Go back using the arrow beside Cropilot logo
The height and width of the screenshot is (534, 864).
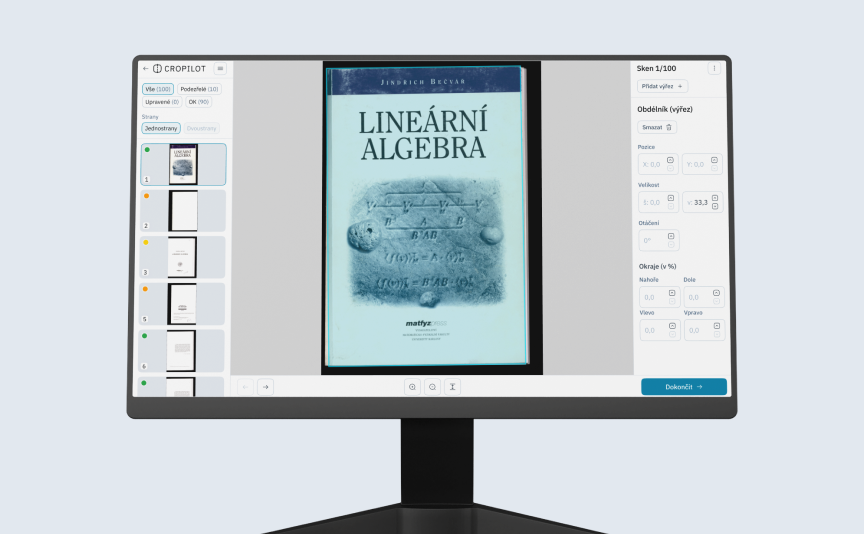145,69
